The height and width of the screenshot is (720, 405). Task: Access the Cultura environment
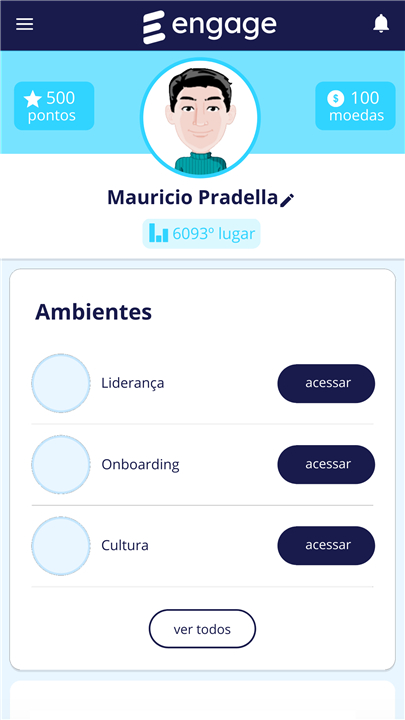pyautogui.click(x=326, y=546)
